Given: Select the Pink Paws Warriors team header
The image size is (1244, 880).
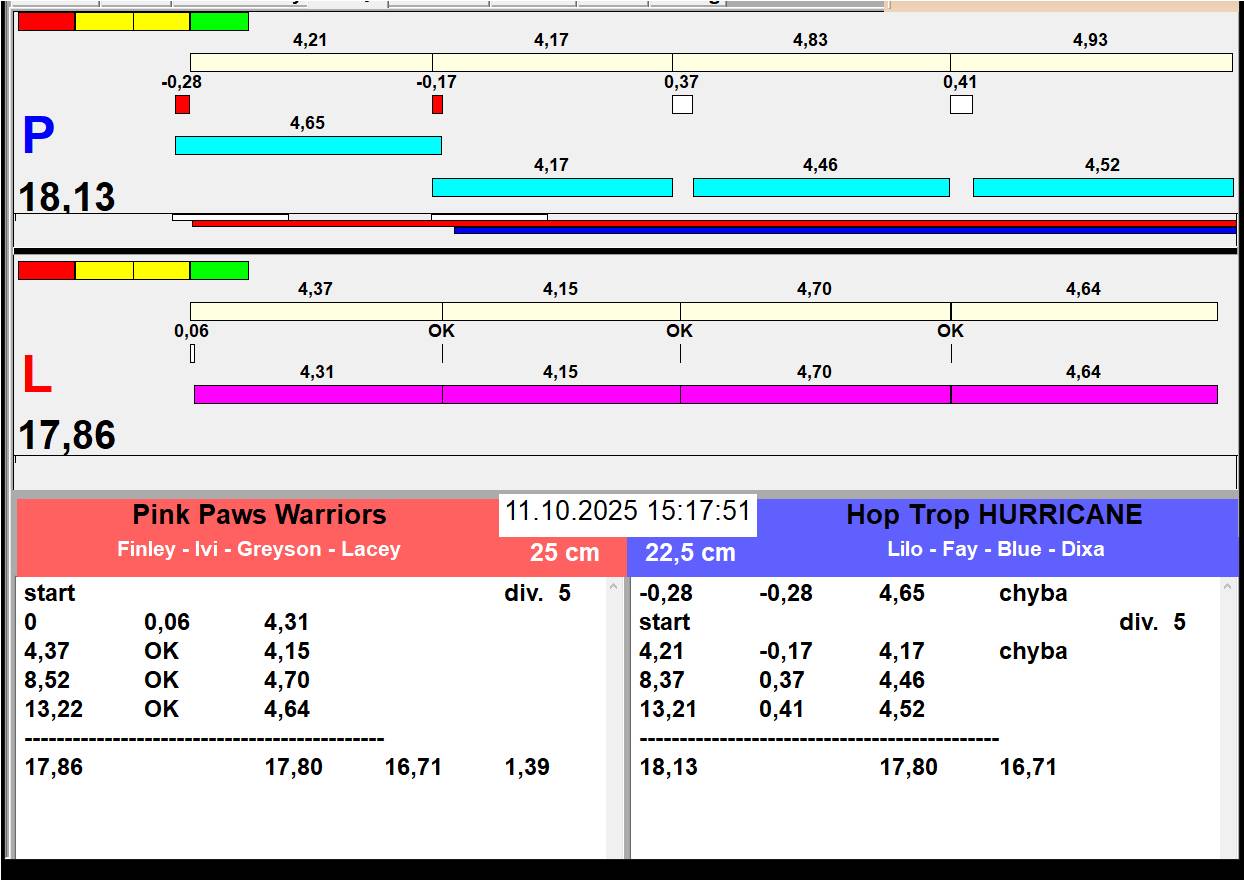Looking at the screenshot, I should 259,515.
